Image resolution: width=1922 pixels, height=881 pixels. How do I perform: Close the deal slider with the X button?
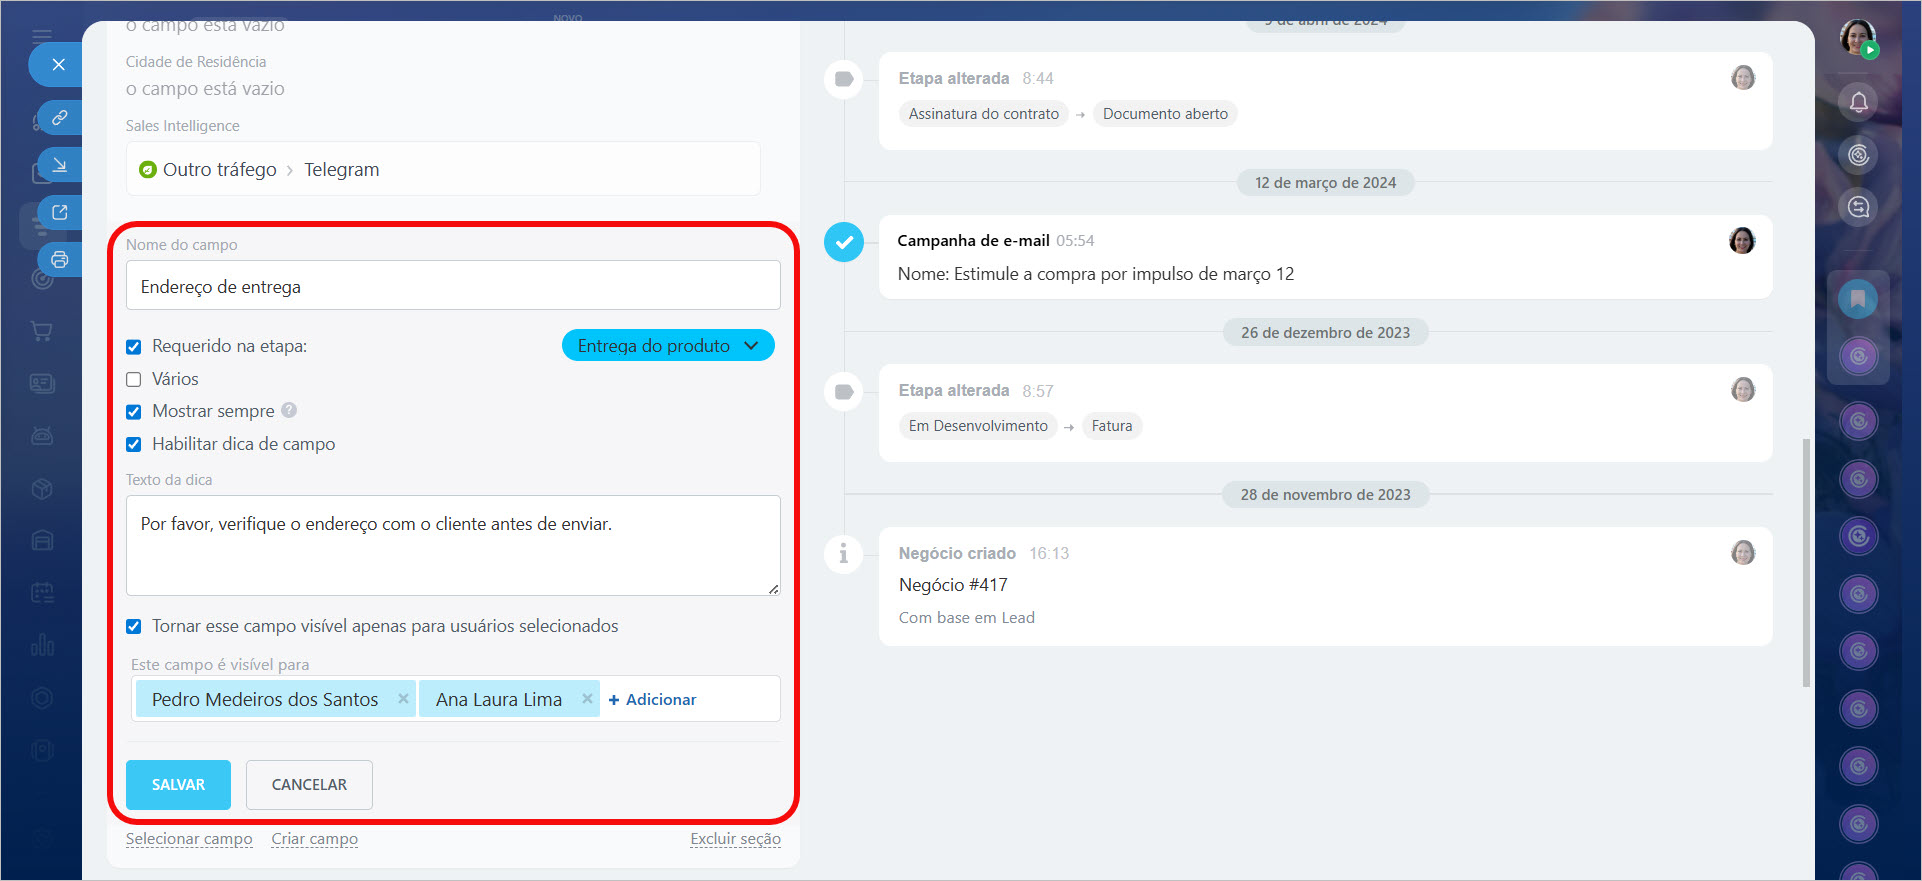coord(58,65)
